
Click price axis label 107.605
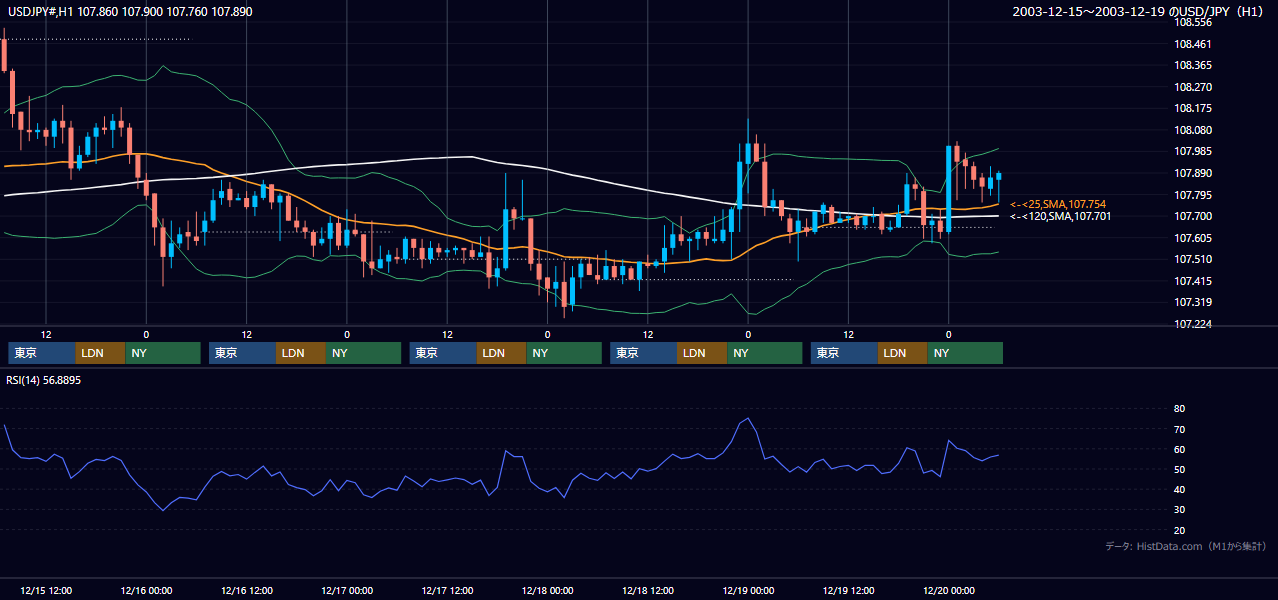[x=1193, y=238]
